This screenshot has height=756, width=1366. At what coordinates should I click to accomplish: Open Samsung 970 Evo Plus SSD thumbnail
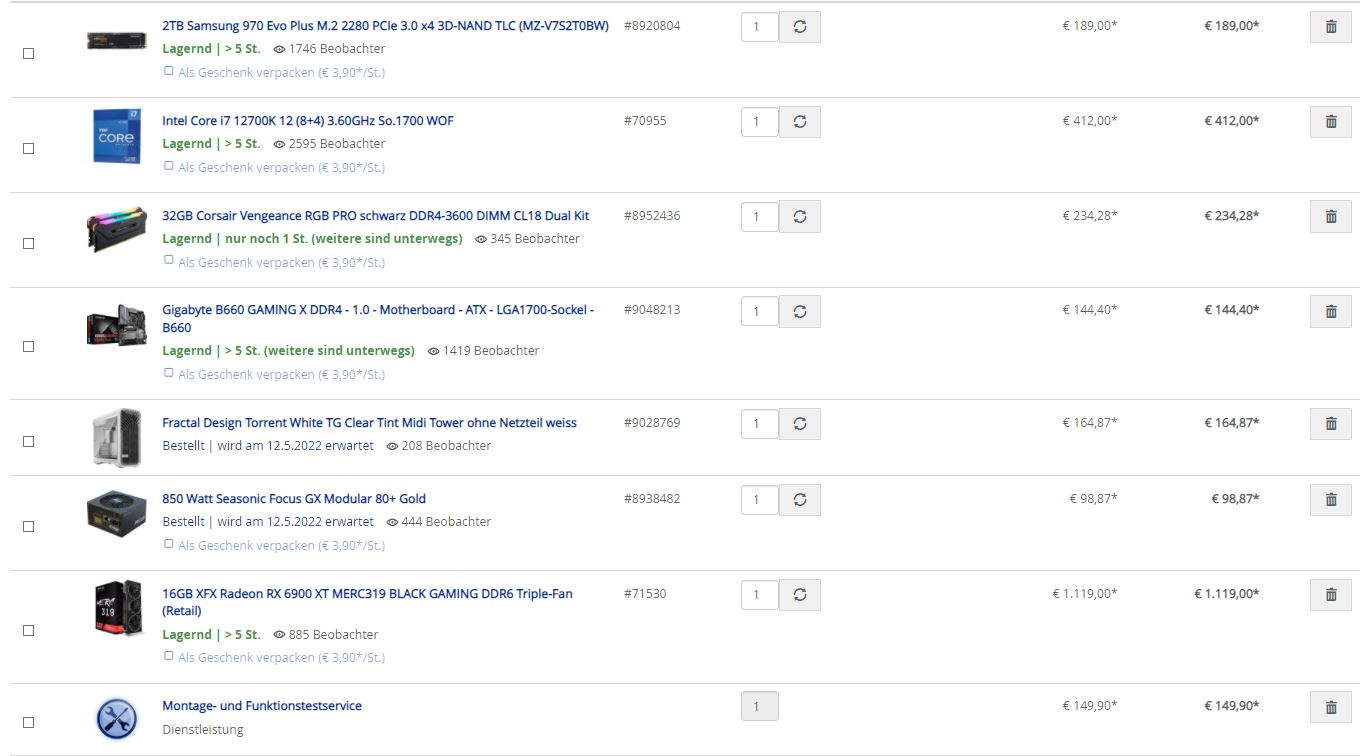coord(117,40)
